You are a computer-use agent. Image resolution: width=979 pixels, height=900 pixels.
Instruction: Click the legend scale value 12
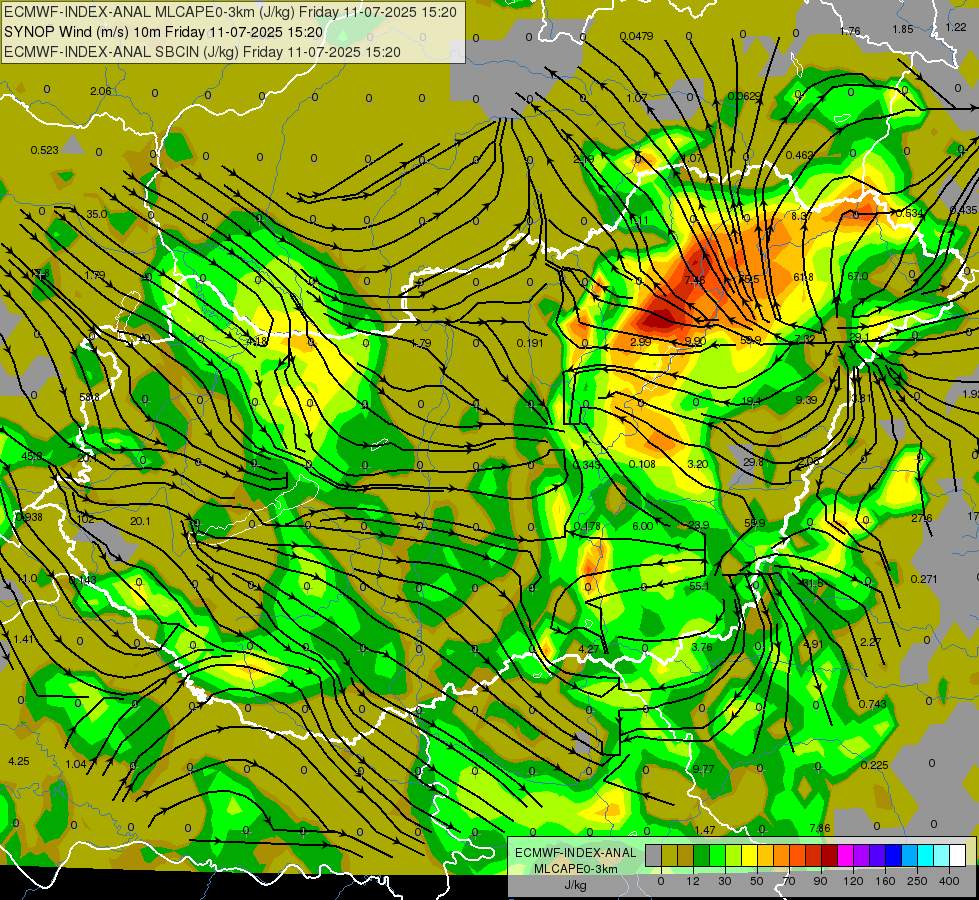click(693, 881)
